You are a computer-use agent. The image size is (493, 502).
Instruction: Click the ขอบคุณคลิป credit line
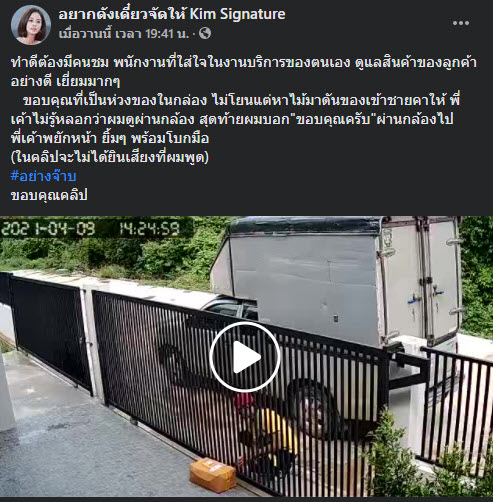49,195
